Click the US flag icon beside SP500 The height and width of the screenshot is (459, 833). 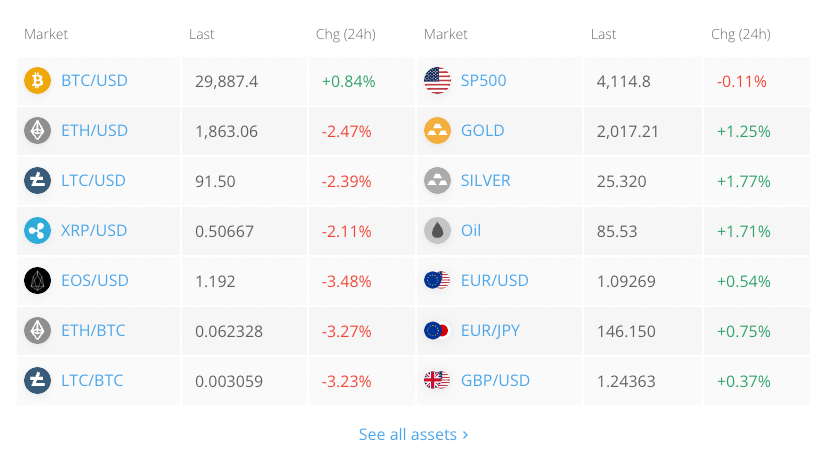pos(437,81)
